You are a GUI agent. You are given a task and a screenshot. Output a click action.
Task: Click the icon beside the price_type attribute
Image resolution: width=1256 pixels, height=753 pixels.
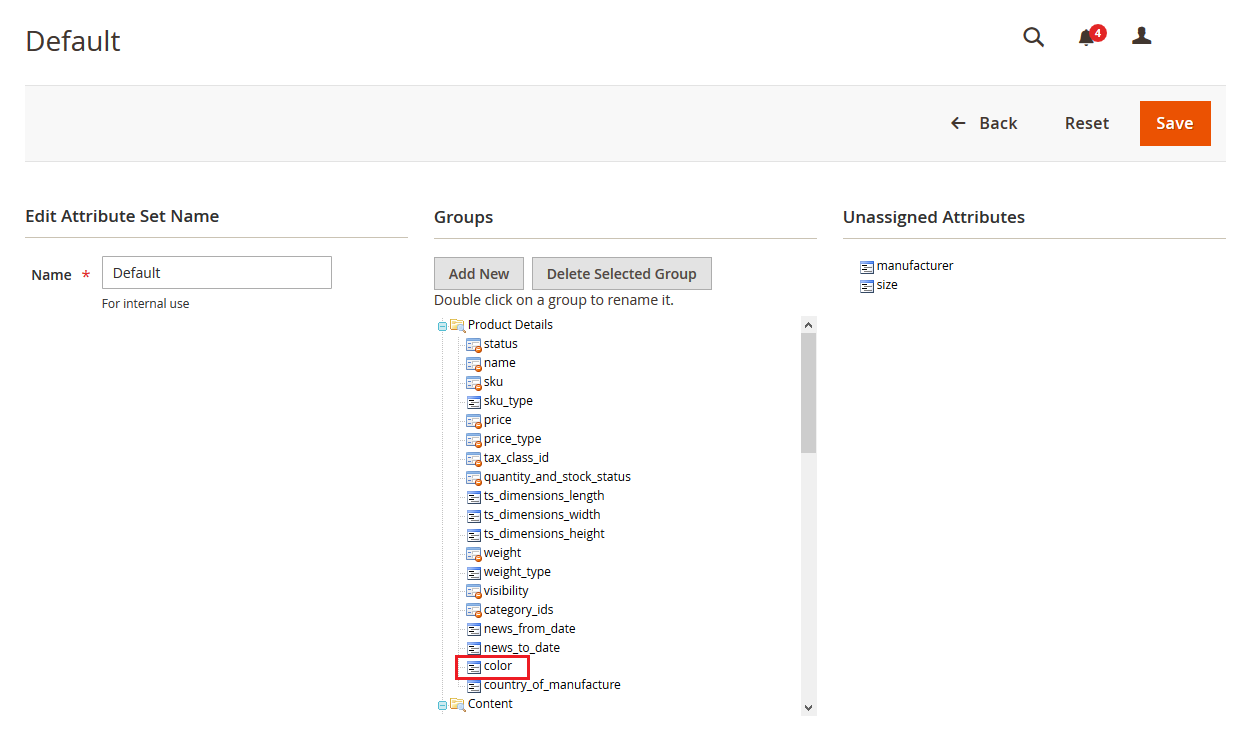pos(474,439)
